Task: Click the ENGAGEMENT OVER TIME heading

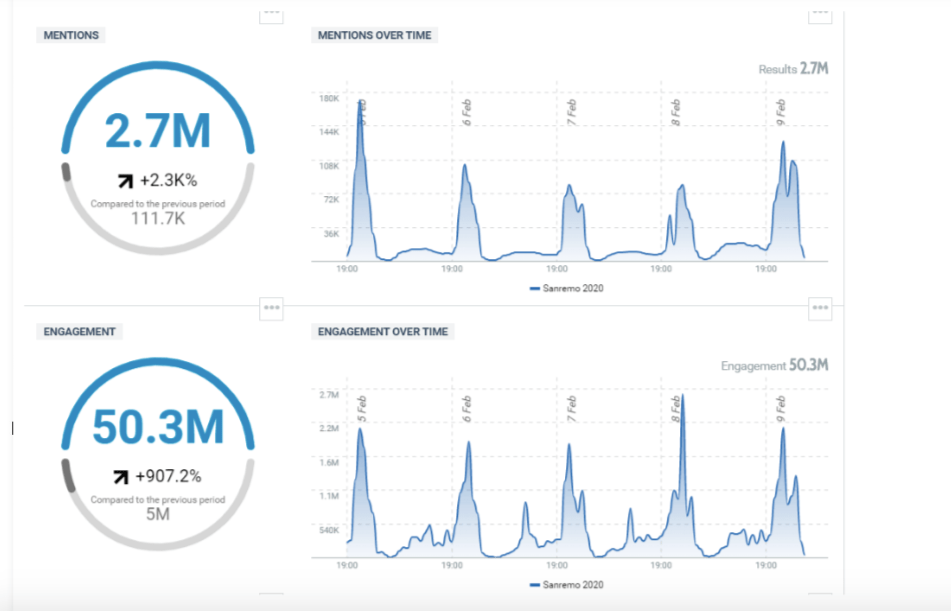Action: click(383, 331)
